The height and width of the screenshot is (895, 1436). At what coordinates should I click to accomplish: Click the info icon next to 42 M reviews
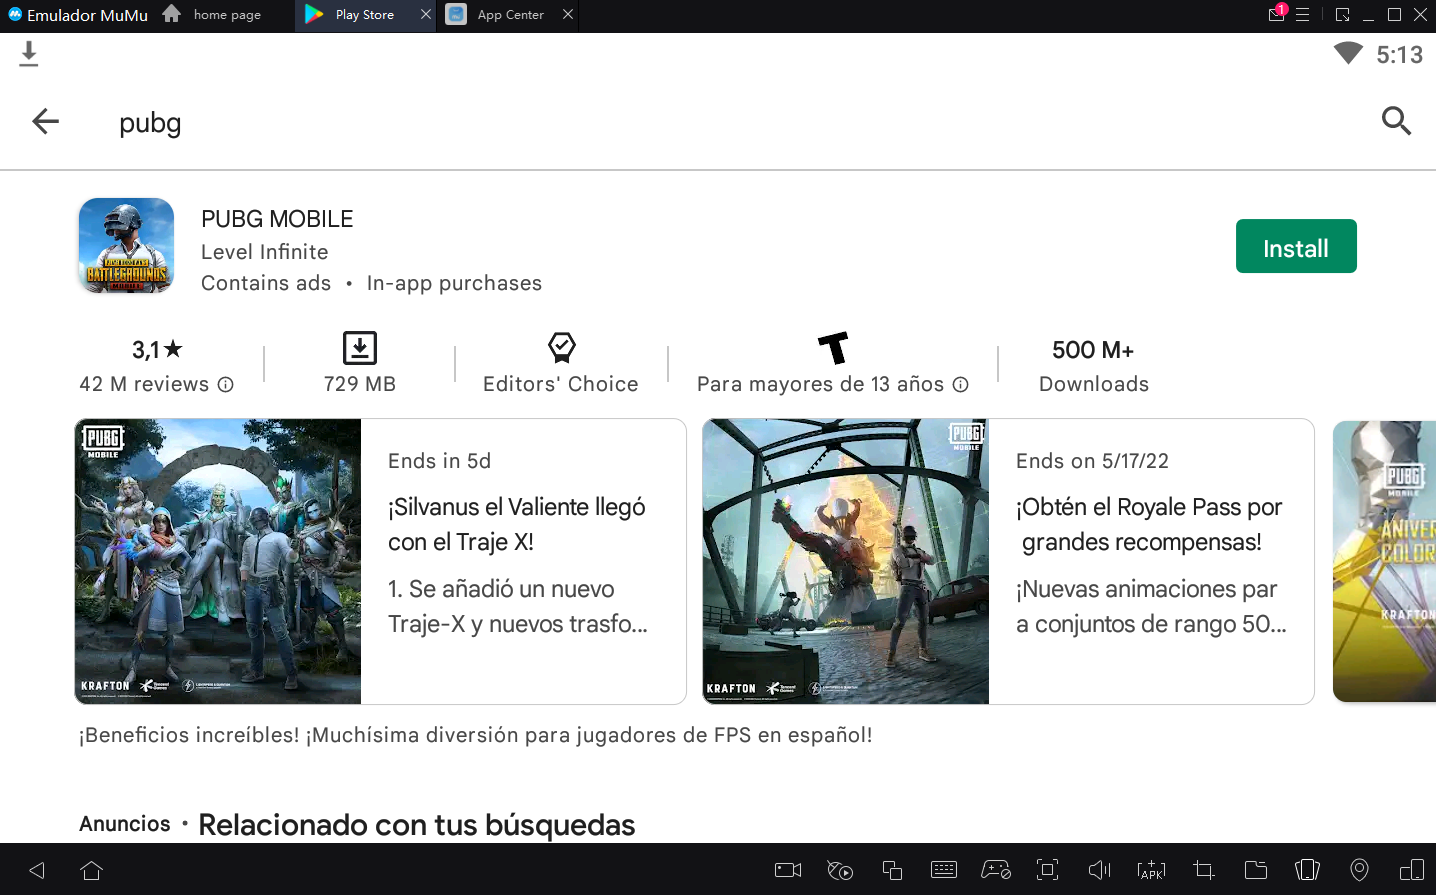pos(226,385)
